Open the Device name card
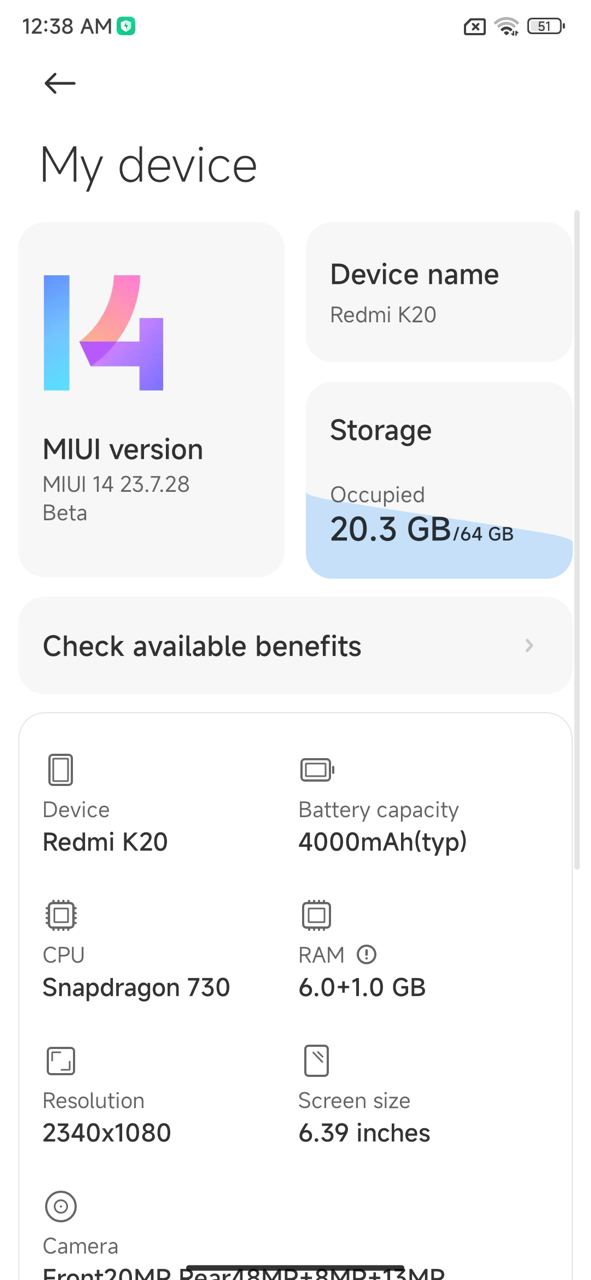The image size is (591, 1280). [x=439, y=292]
